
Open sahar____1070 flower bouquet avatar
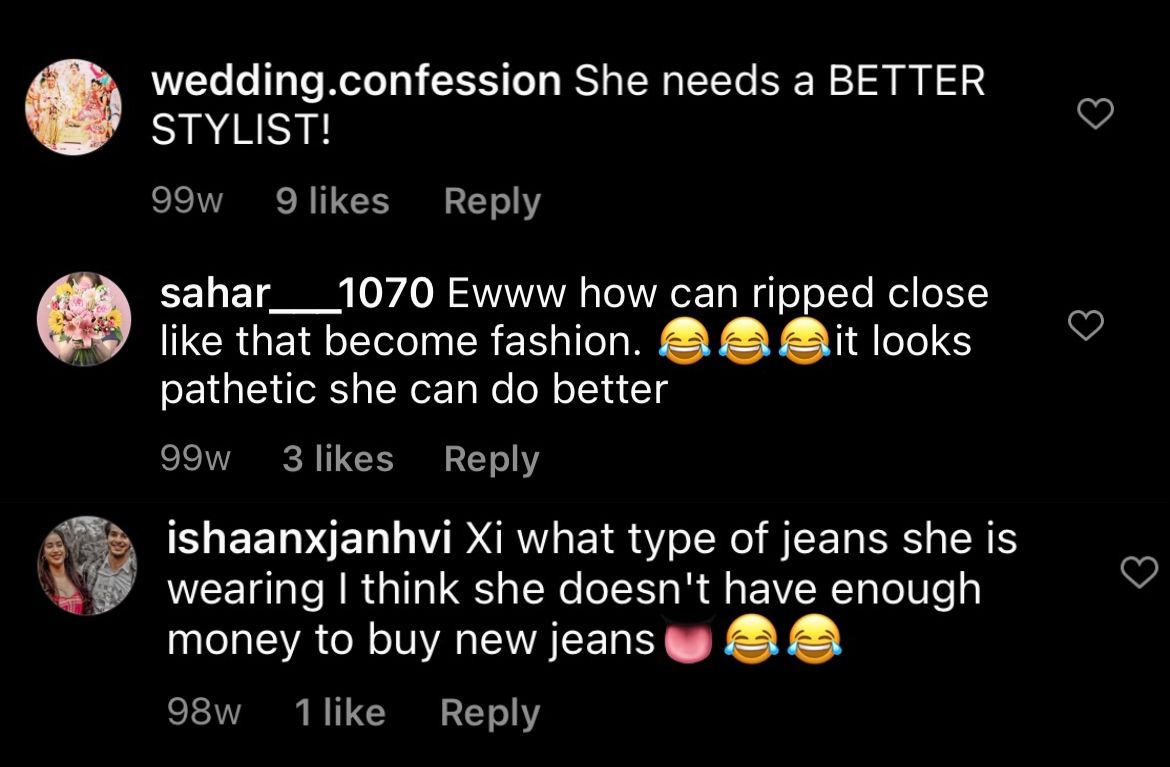pyautogui.click(x=84, y=319)
